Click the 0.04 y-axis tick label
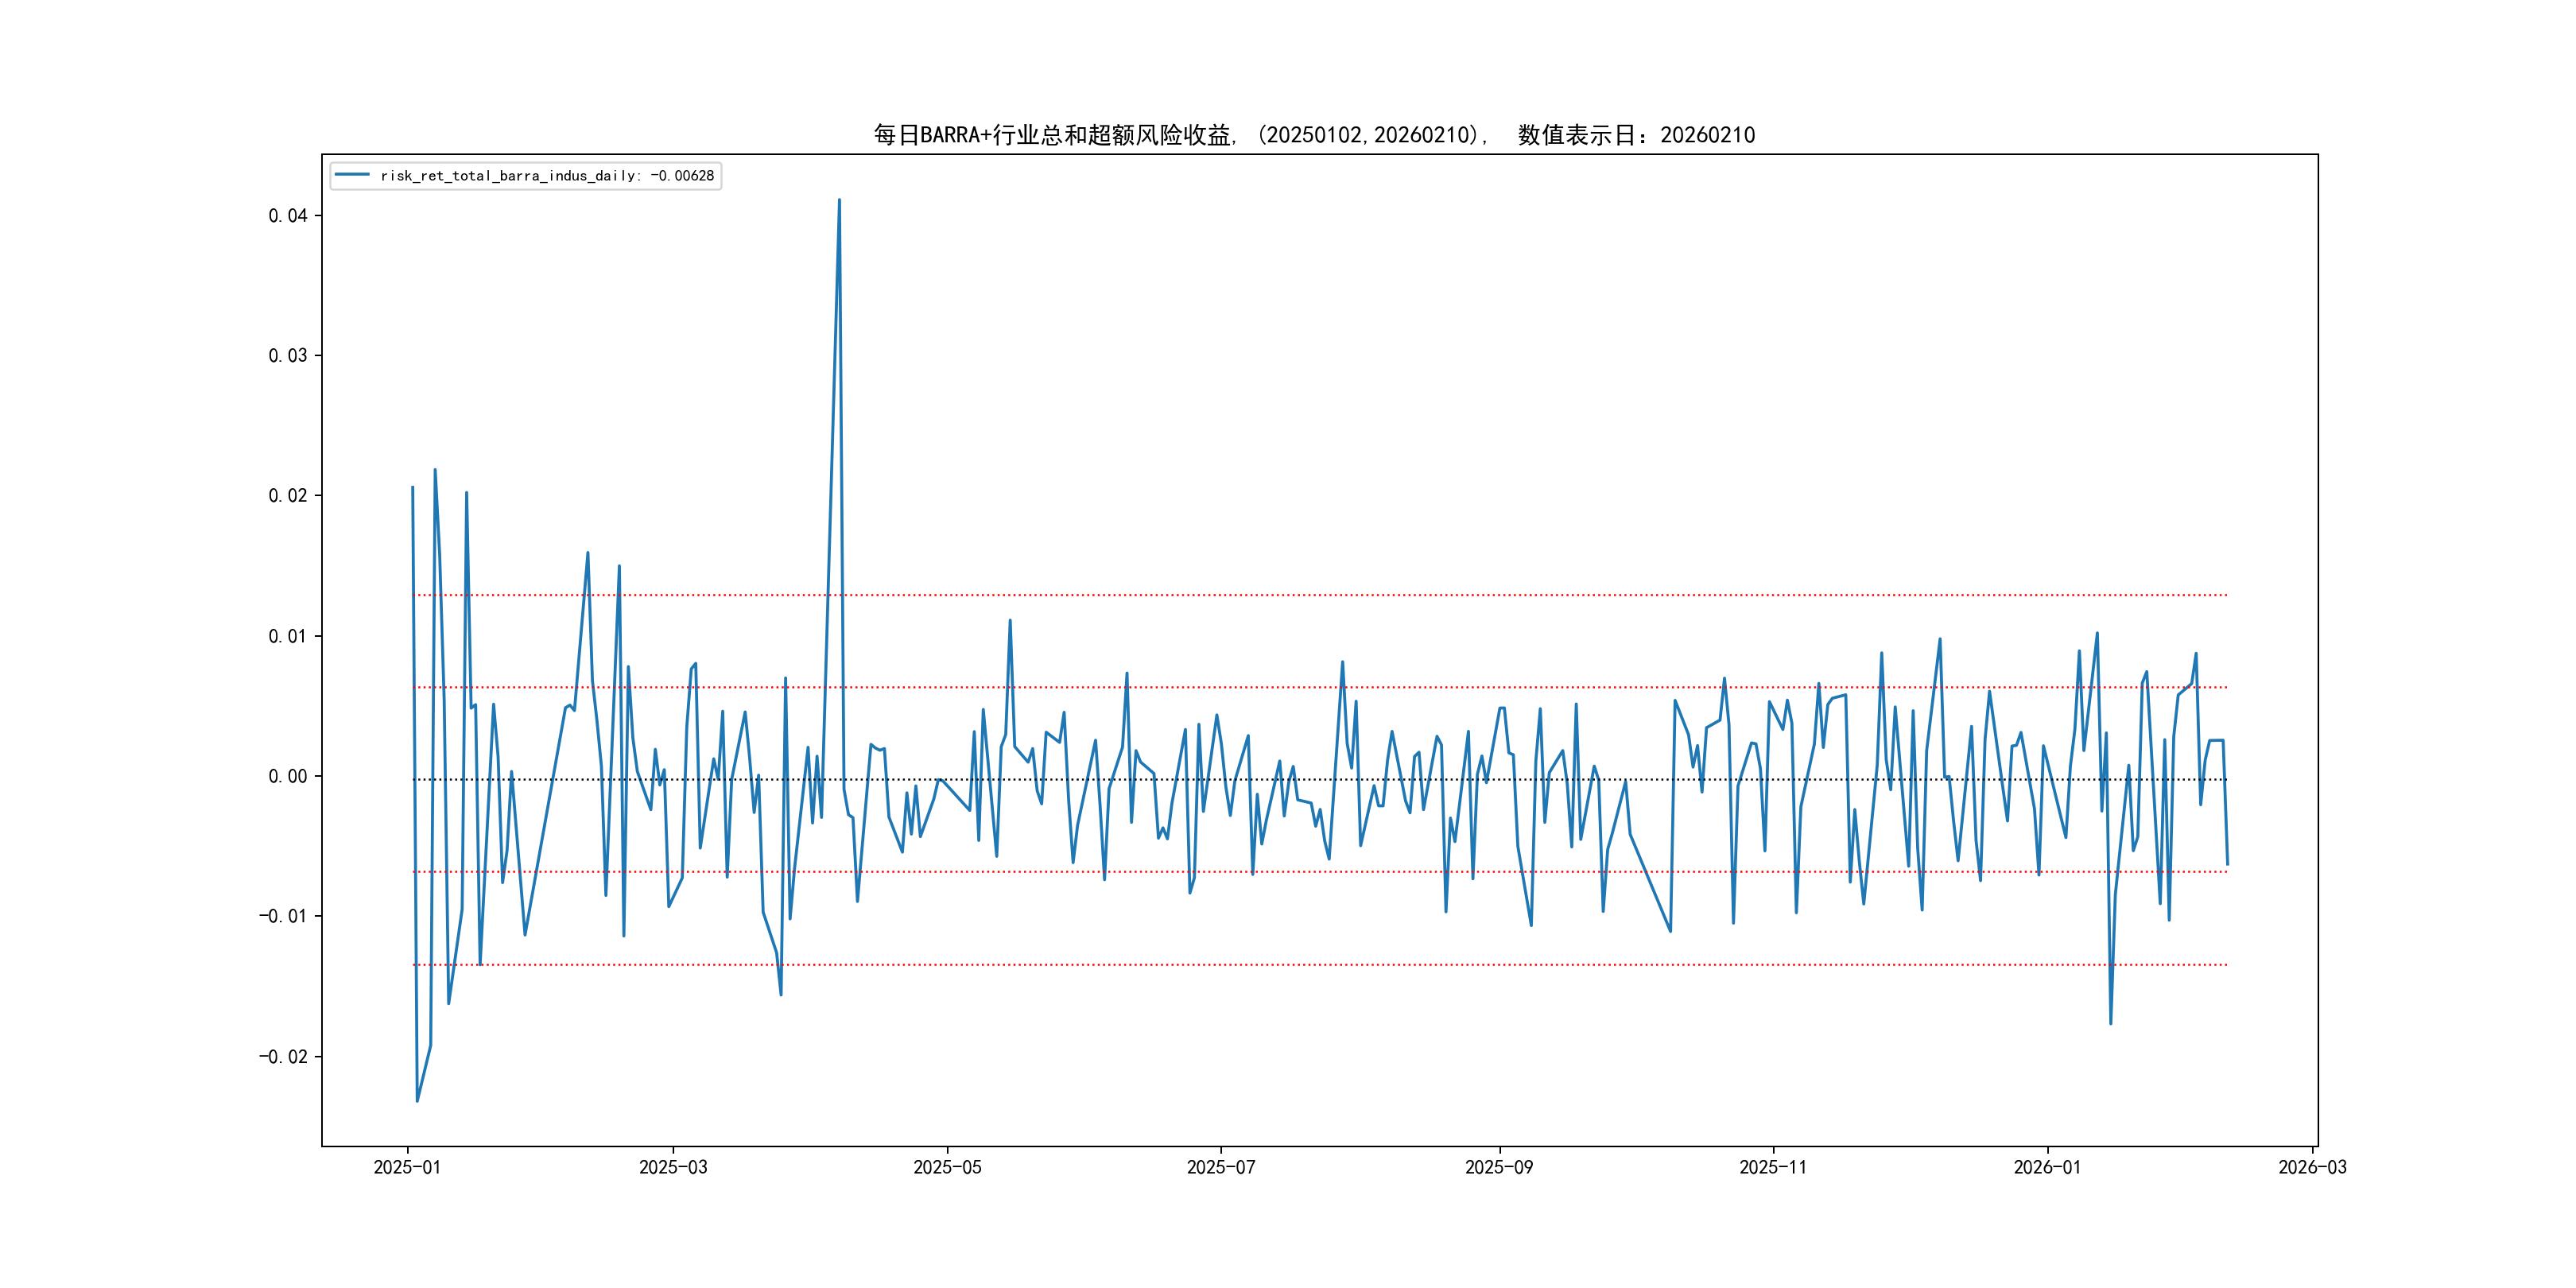The width and height of the screenshot is (2576, 1288). click(x=288, y=216)
